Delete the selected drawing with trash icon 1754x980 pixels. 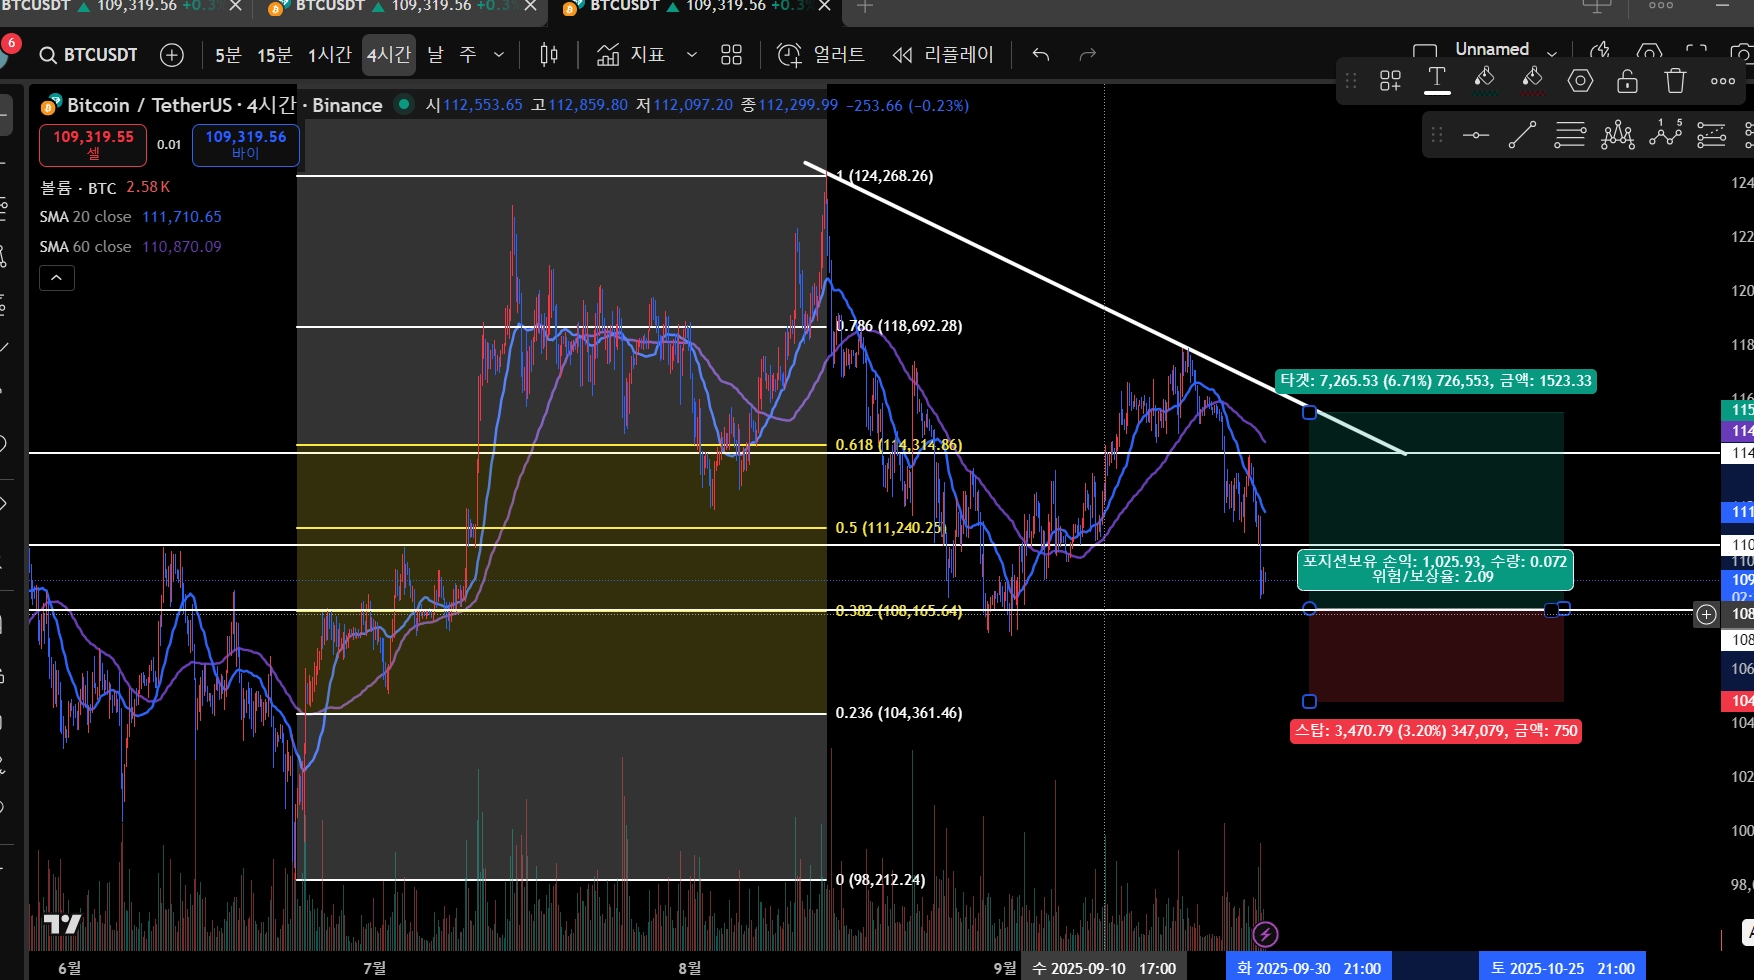coord(1675,81)
